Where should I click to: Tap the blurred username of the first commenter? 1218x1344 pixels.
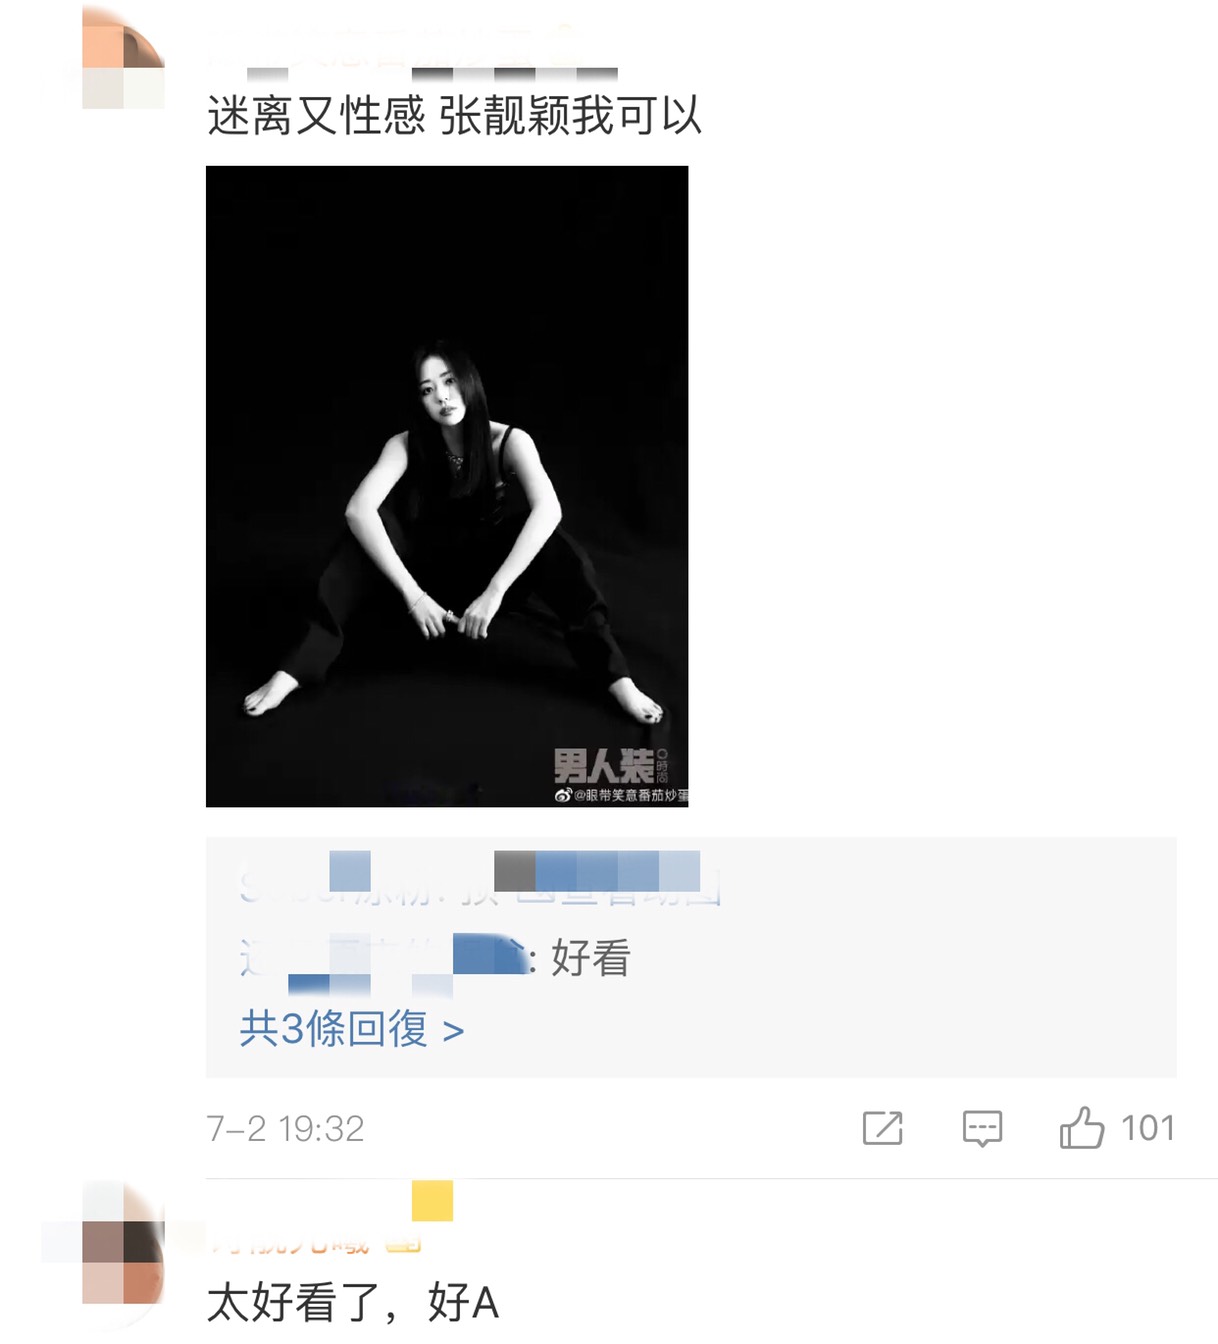pyautogui.click(x=412, y=52)
